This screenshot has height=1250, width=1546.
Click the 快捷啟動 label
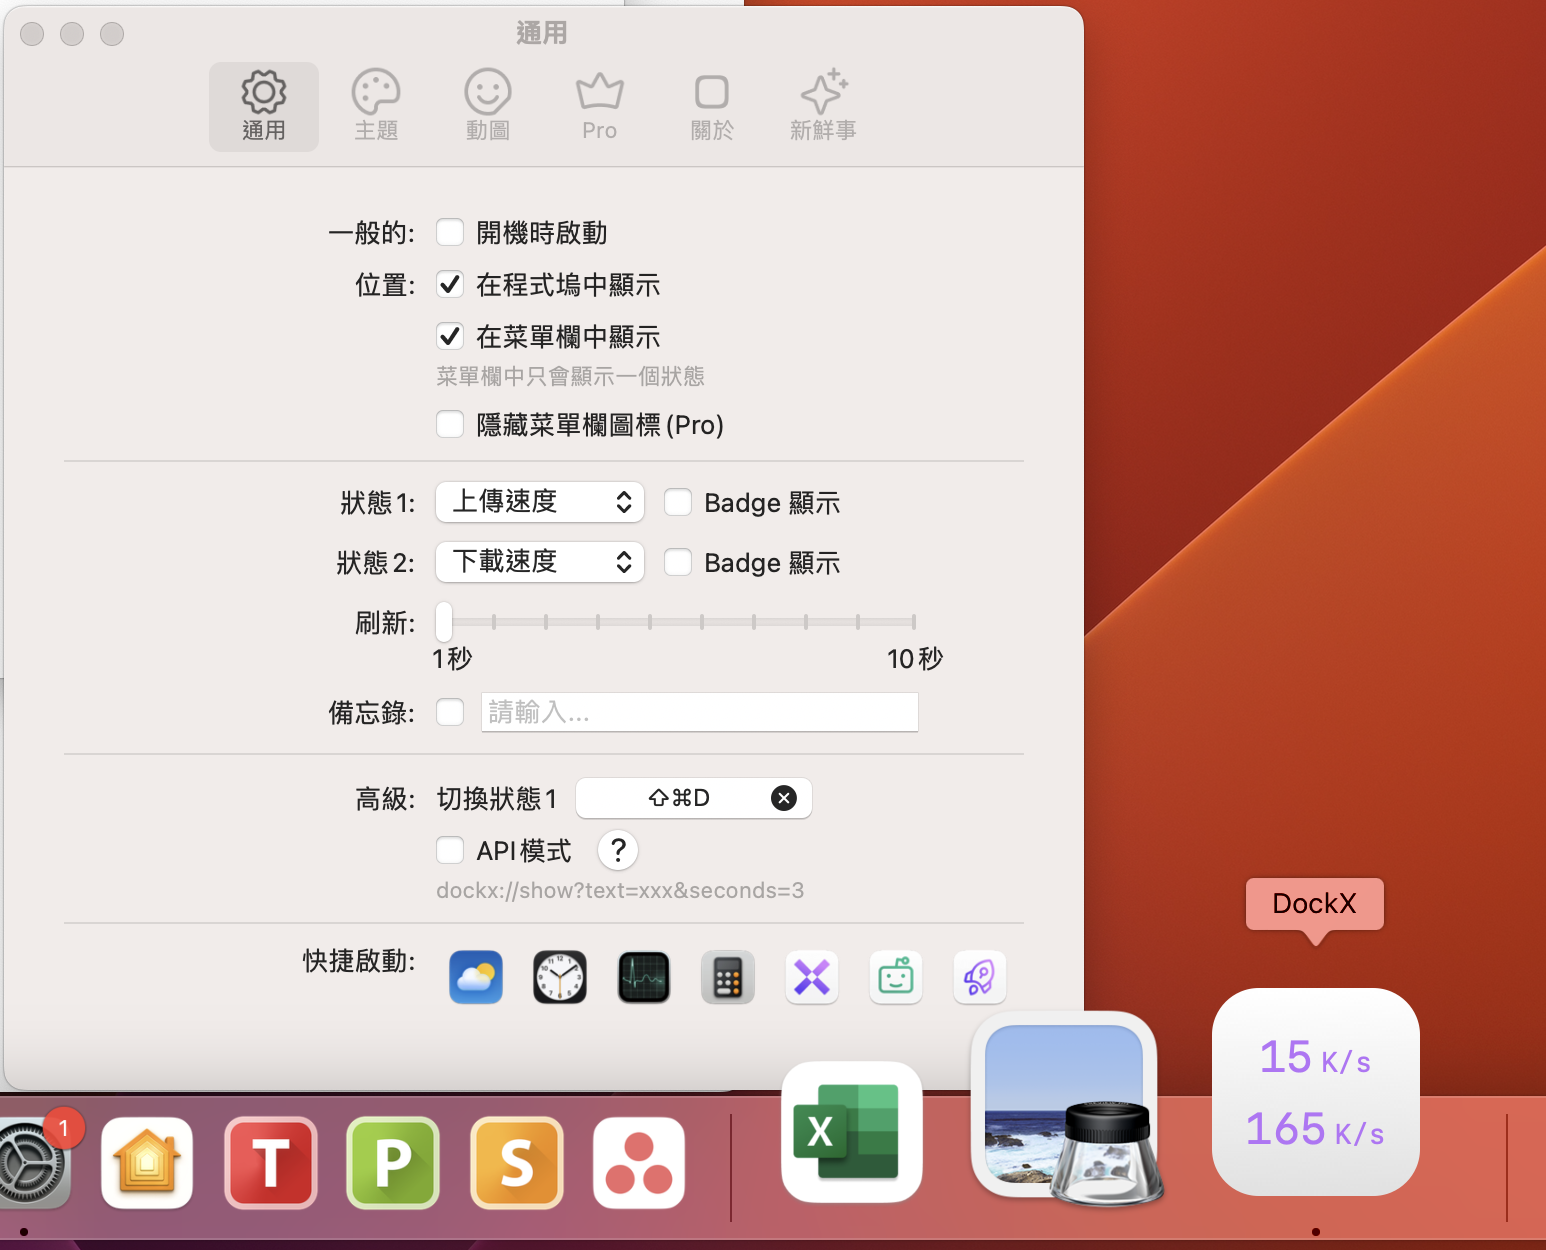359,961
